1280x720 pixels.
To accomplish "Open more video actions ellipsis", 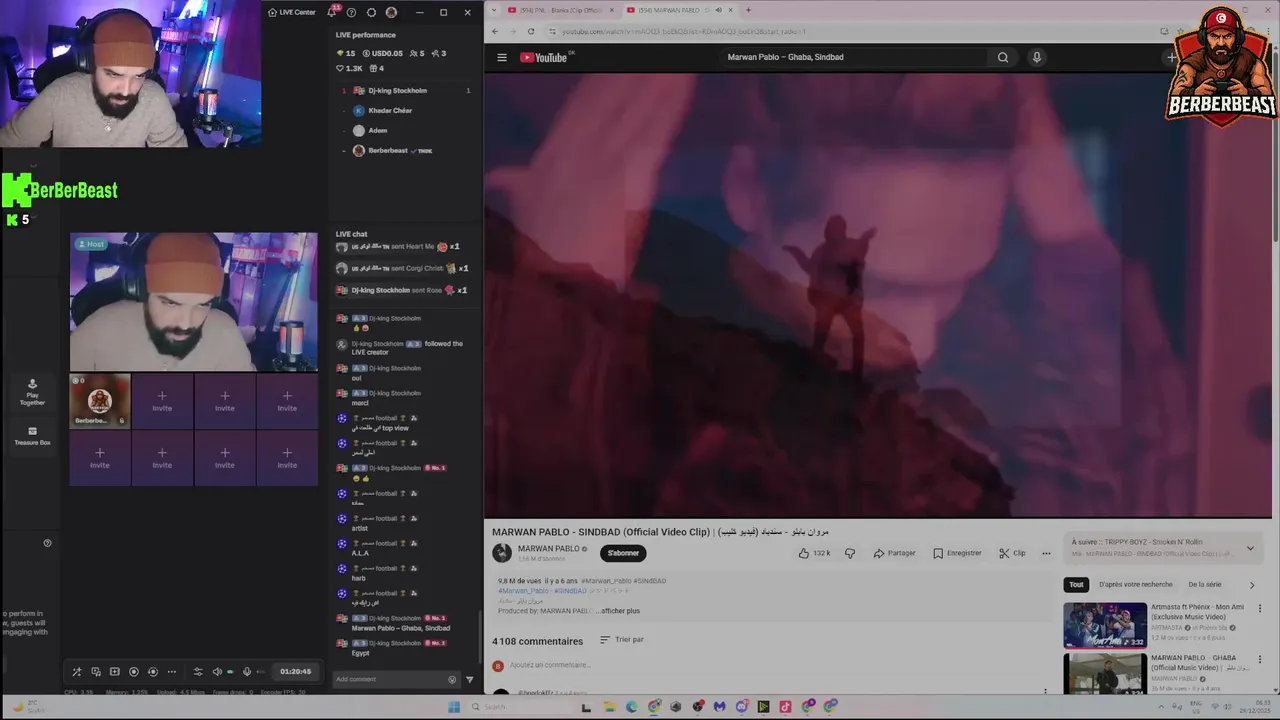I will (1046, 553).
